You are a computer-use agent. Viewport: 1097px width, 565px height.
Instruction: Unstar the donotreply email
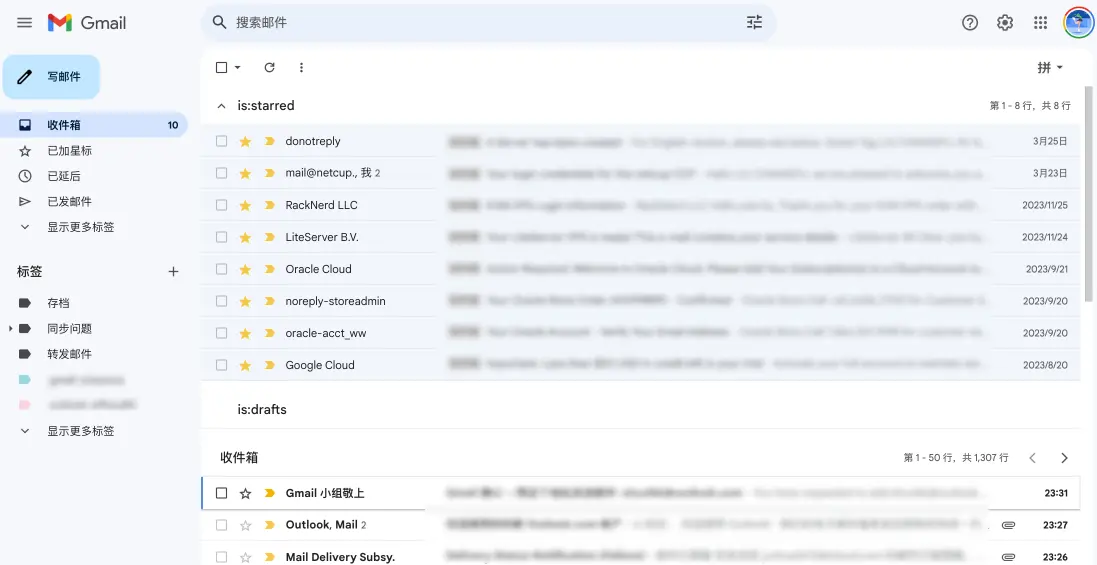coord(245,141)
